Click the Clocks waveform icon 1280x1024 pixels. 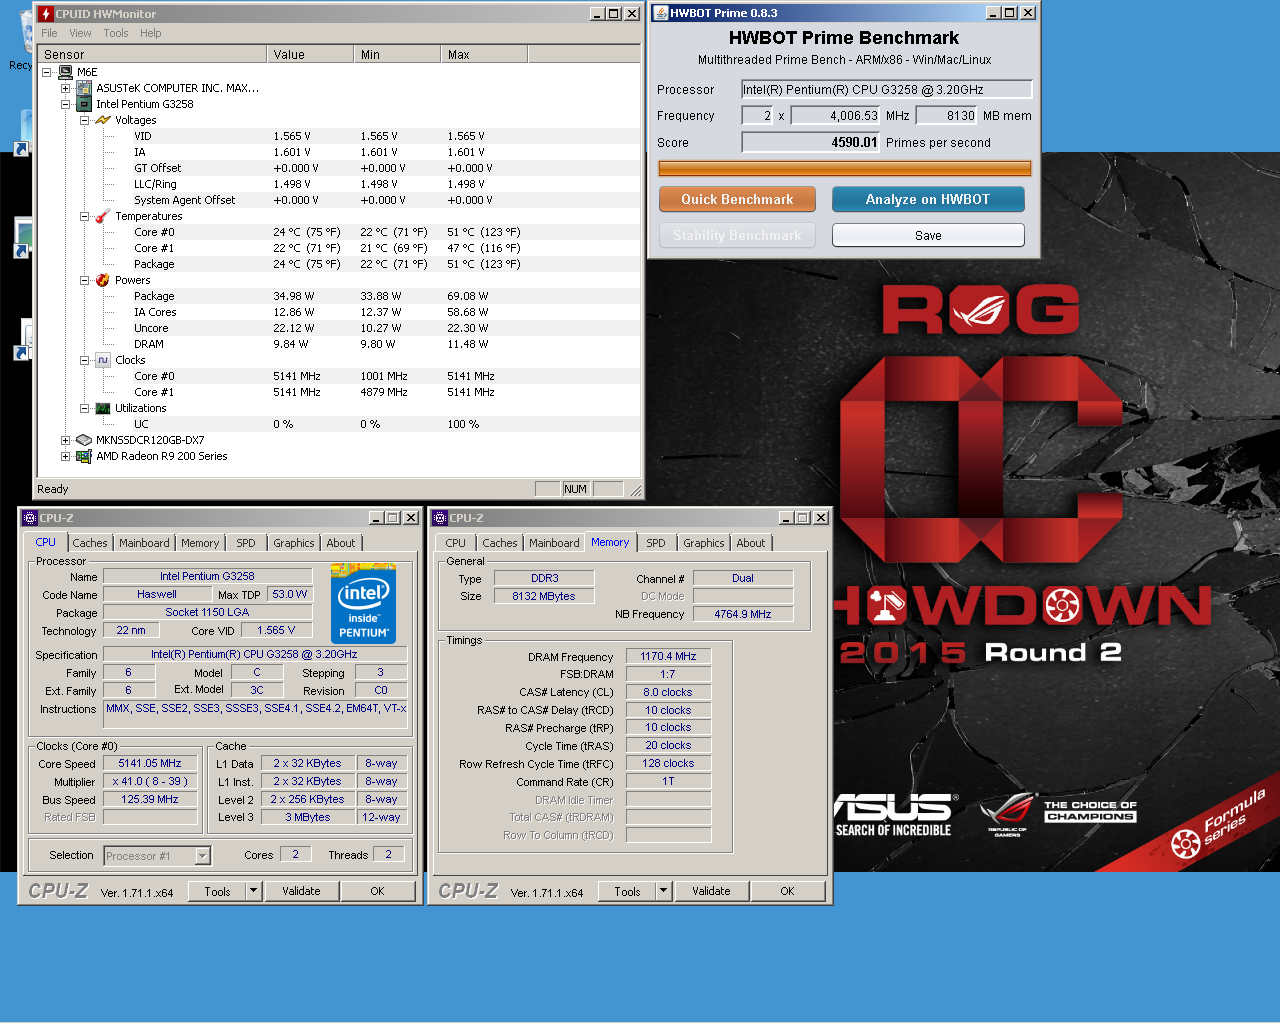click(103, 360)
